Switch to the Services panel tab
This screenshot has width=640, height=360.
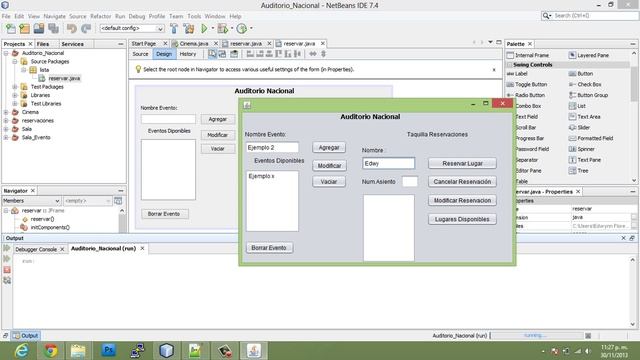click(x=72, y=44)
